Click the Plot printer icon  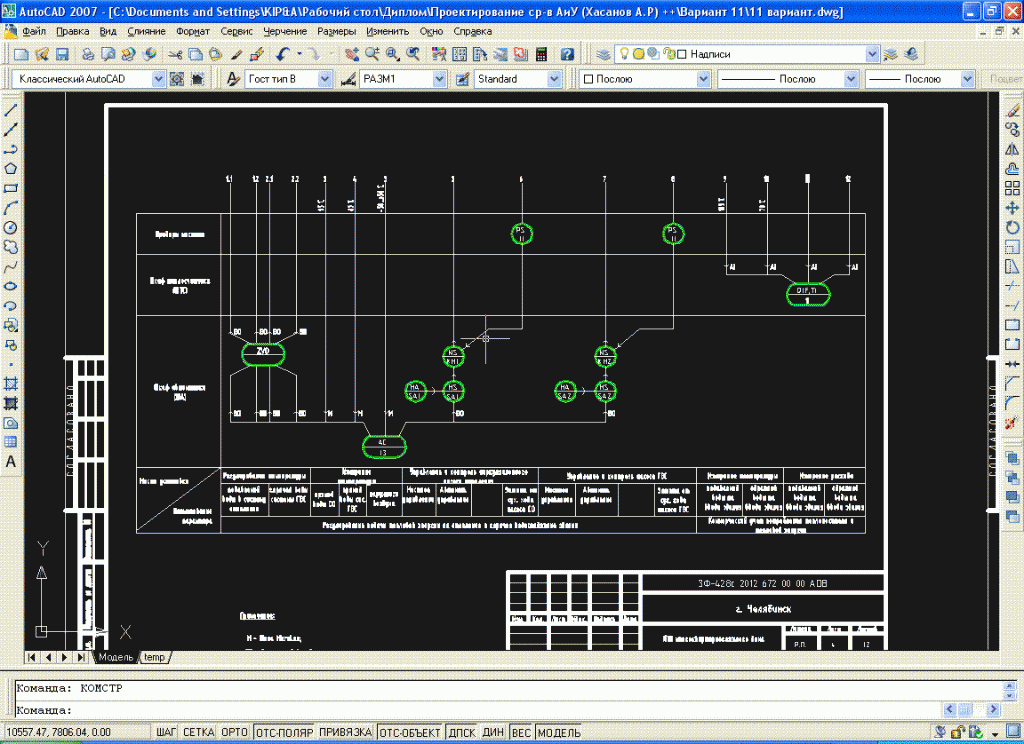pos(88,55)
